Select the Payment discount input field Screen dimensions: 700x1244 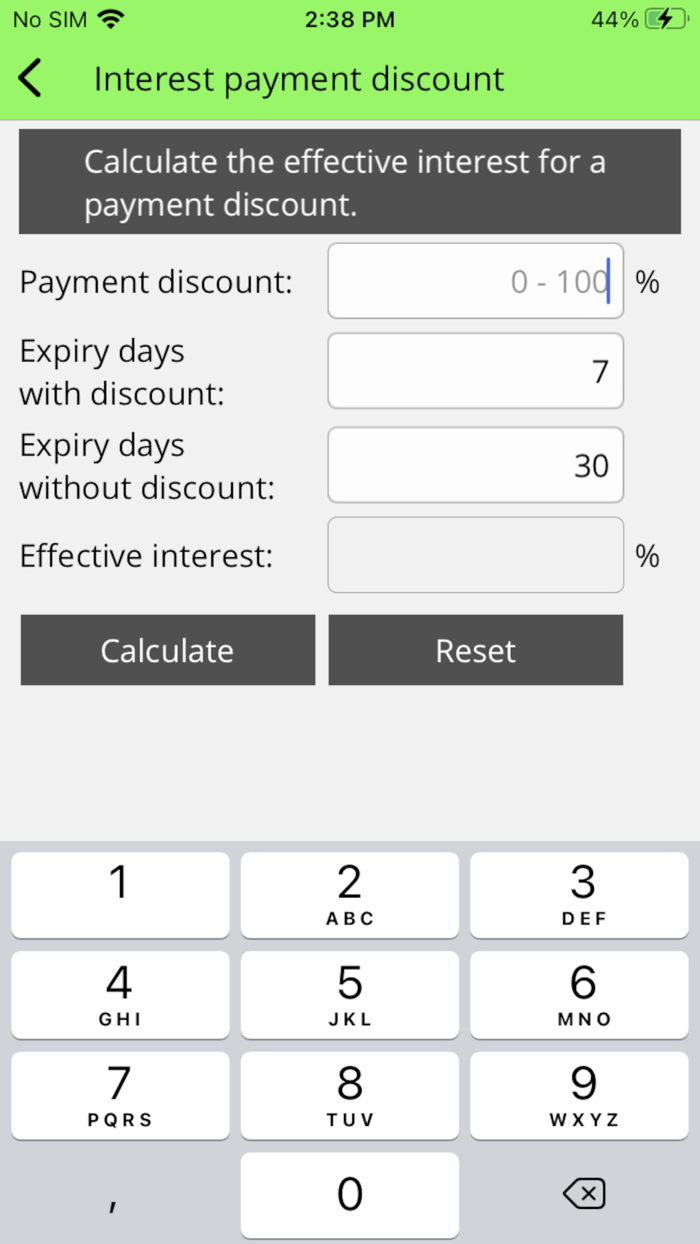(x=476, y=281)
